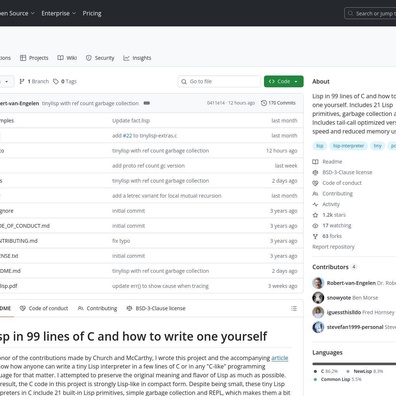
Task: Click the tiny topic tag
Action: 377,146
